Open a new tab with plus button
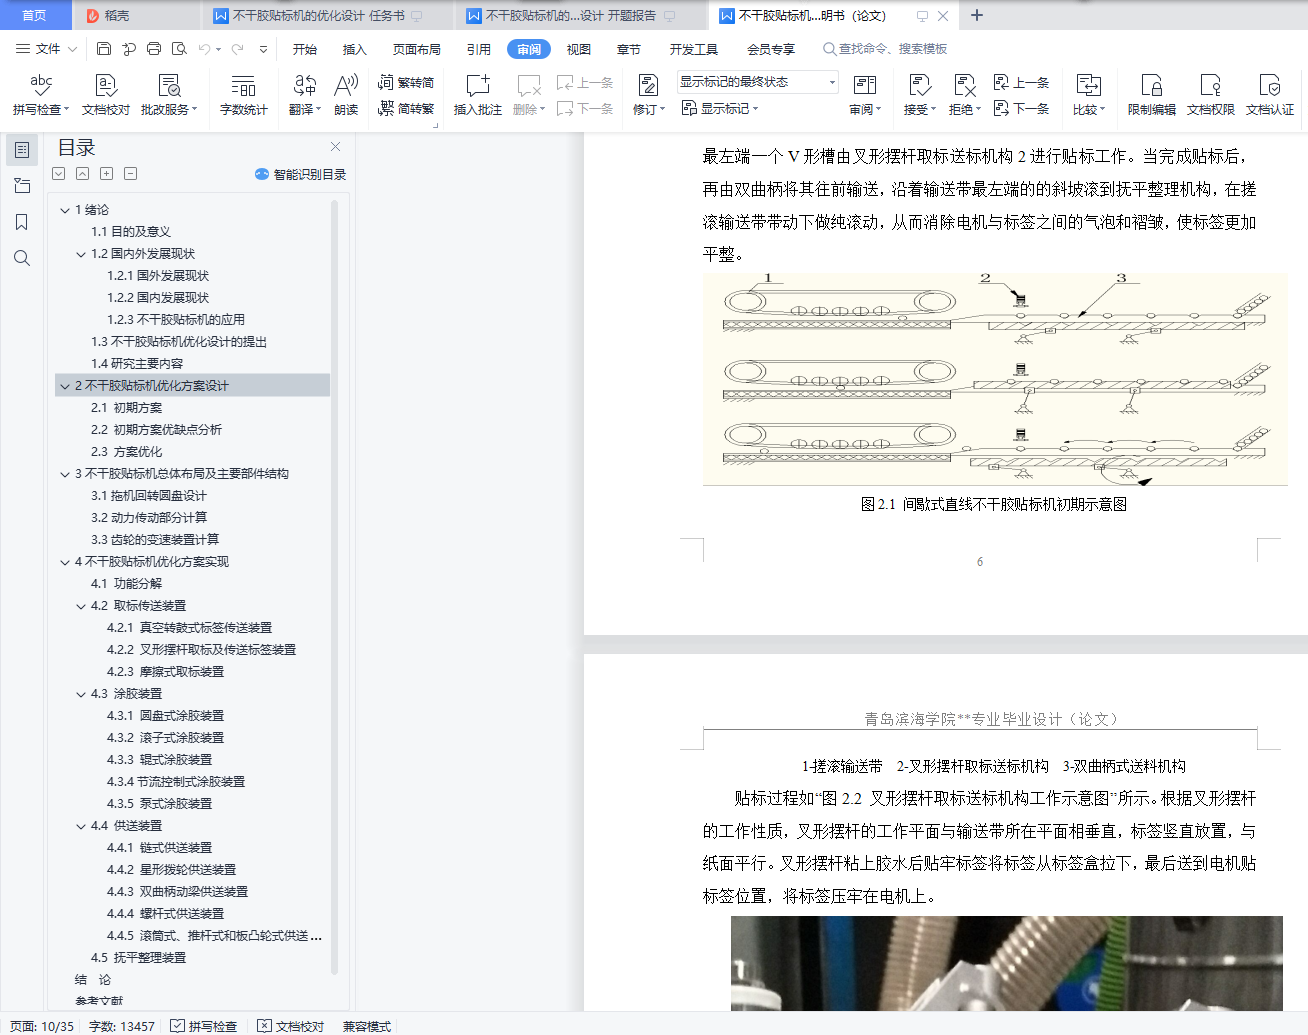 coord(977,15)
